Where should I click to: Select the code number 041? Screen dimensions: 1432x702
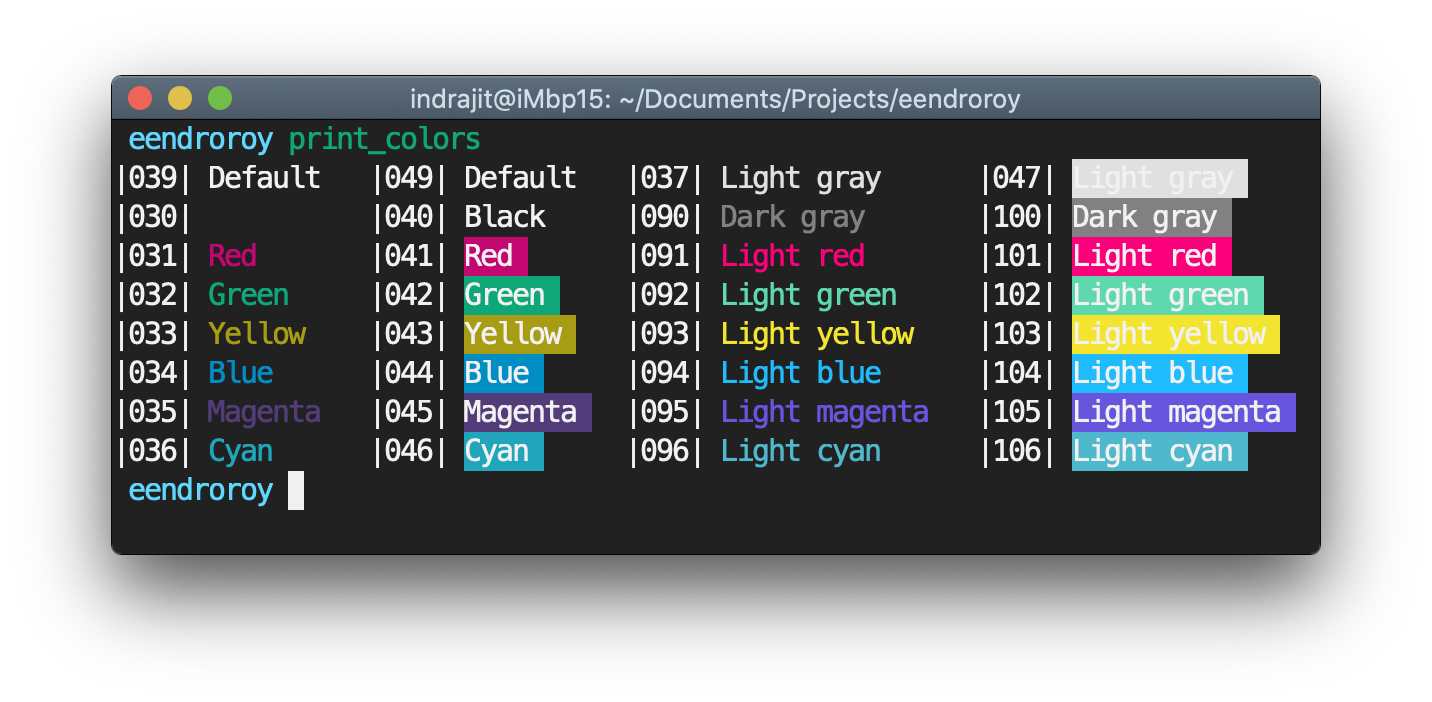pos(408,256)
